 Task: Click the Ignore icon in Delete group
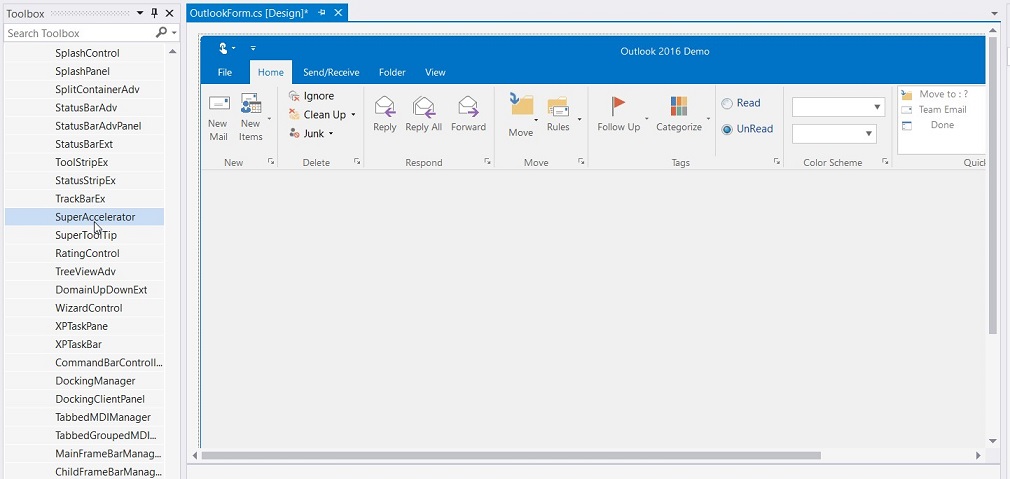(294, 96)
